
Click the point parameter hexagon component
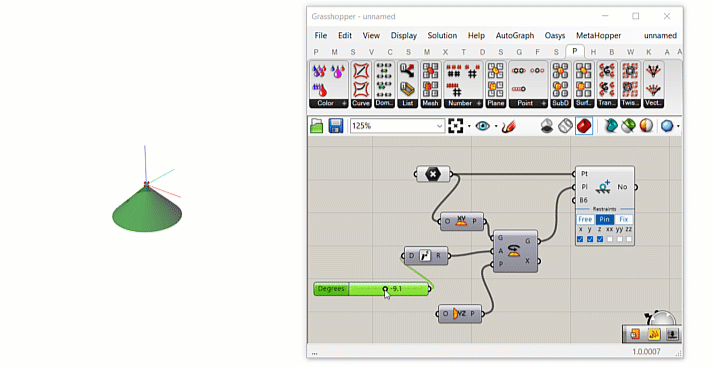[x=433, y=174]
